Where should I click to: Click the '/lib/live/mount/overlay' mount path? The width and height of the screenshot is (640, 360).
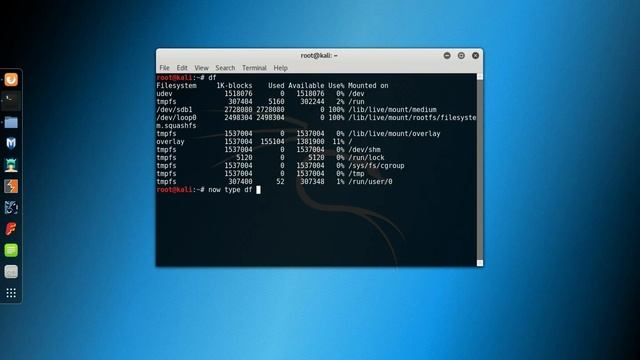tap(394, 134)
